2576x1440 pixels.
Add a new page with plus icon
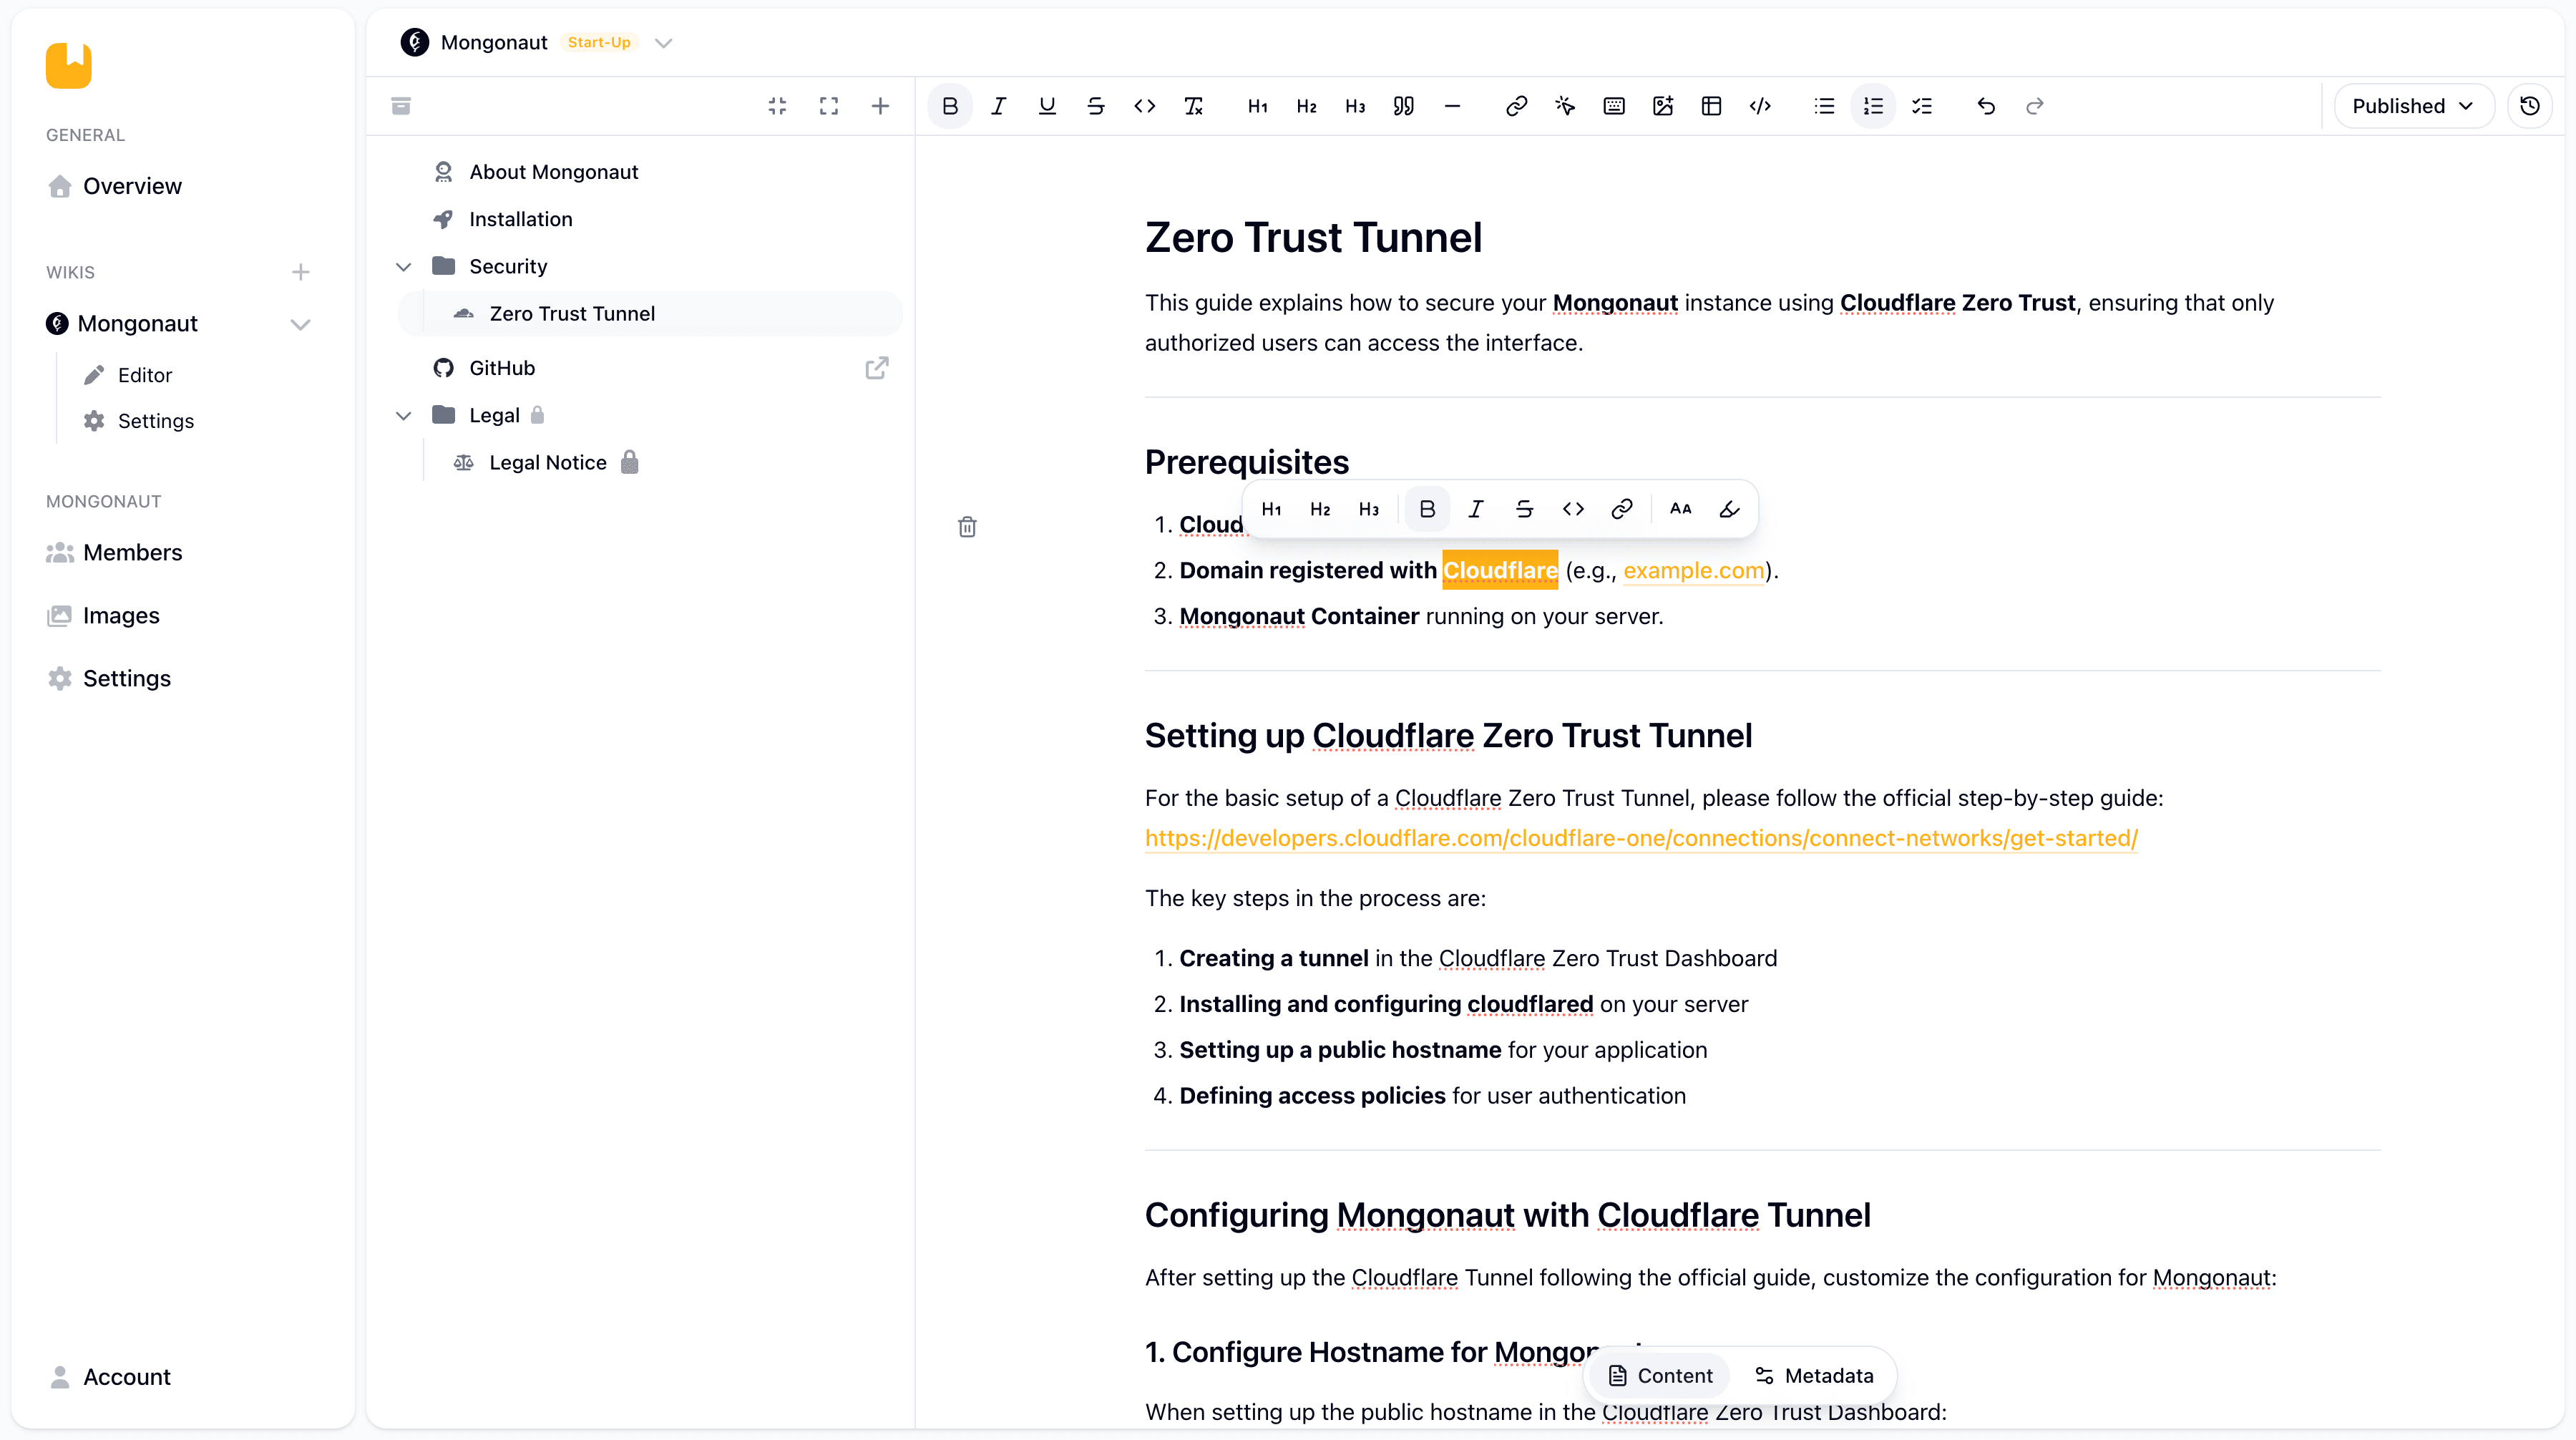coord(880,106)
